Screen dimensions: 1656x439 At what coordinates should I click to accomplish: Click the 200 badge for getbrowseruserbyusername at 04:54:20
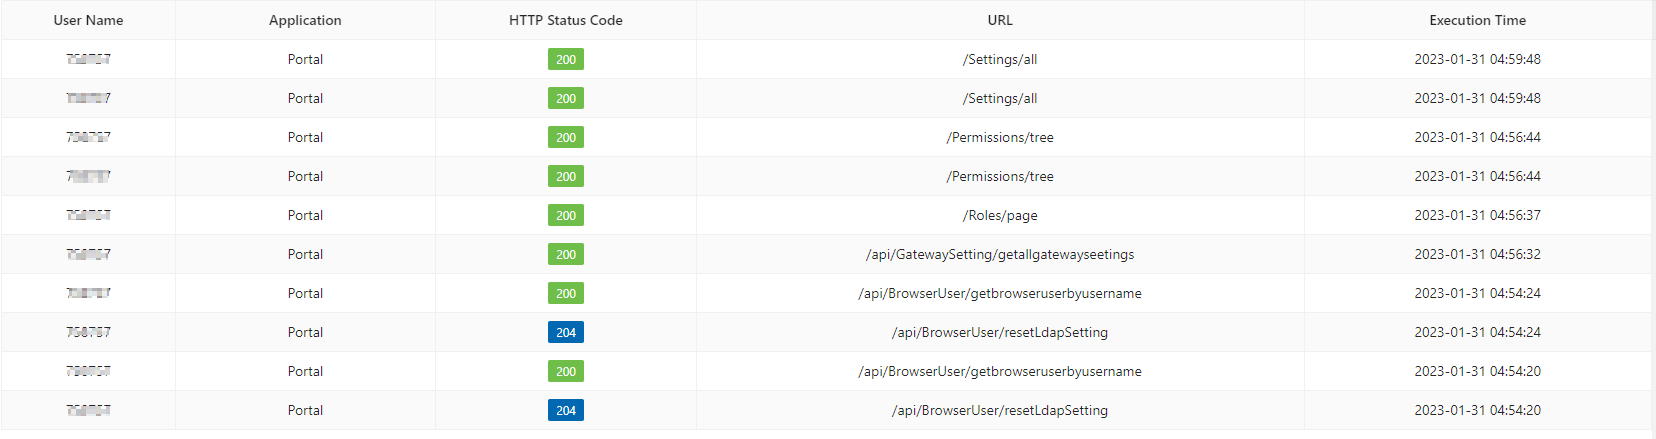(x=566, y=371)
